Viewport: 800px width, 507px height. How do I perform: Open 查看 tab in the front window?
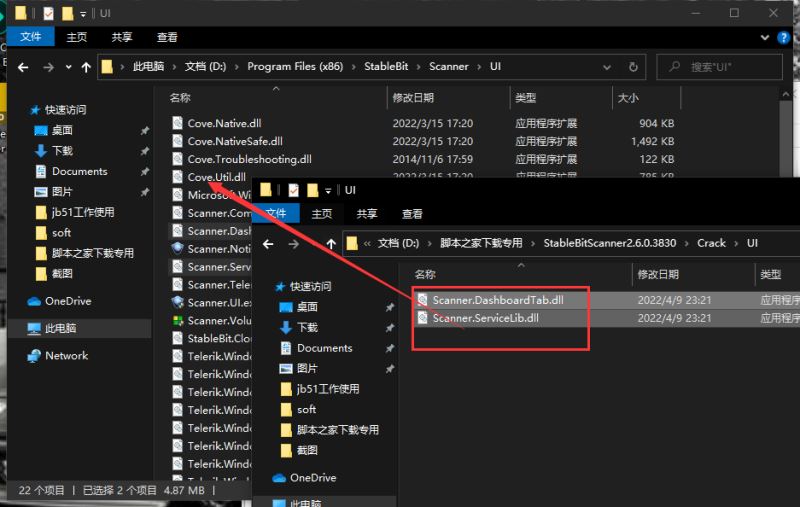click(412, 213)
